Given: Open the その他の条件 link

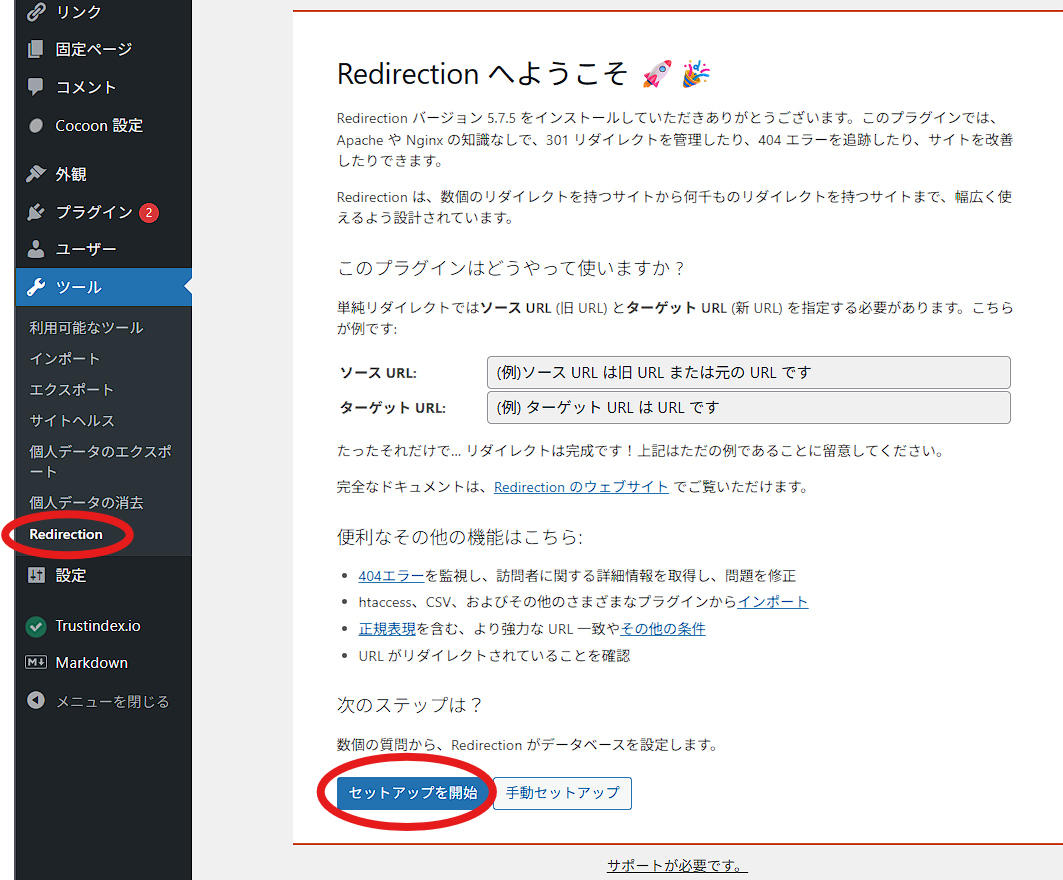Looking at the screenshot, I should point(663,628).
